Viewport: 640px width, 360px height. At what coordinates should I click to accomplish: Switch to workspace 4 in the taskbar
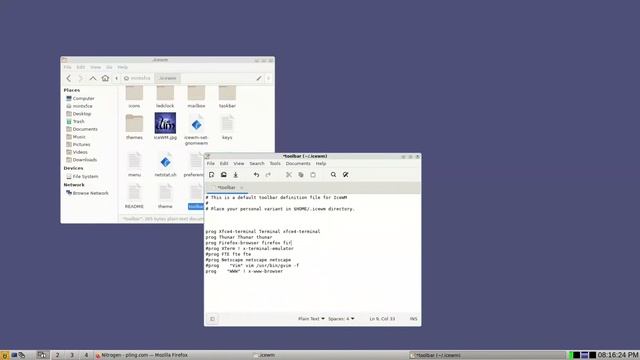(86, 355)
